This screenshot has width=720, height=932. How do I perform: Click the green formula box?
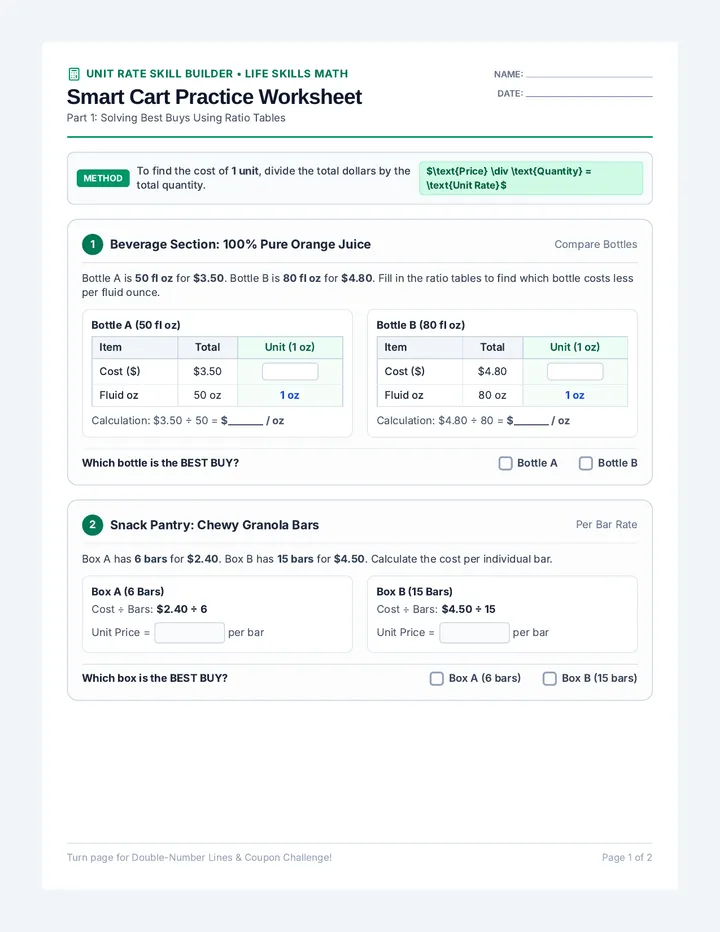tap(531, 178)
